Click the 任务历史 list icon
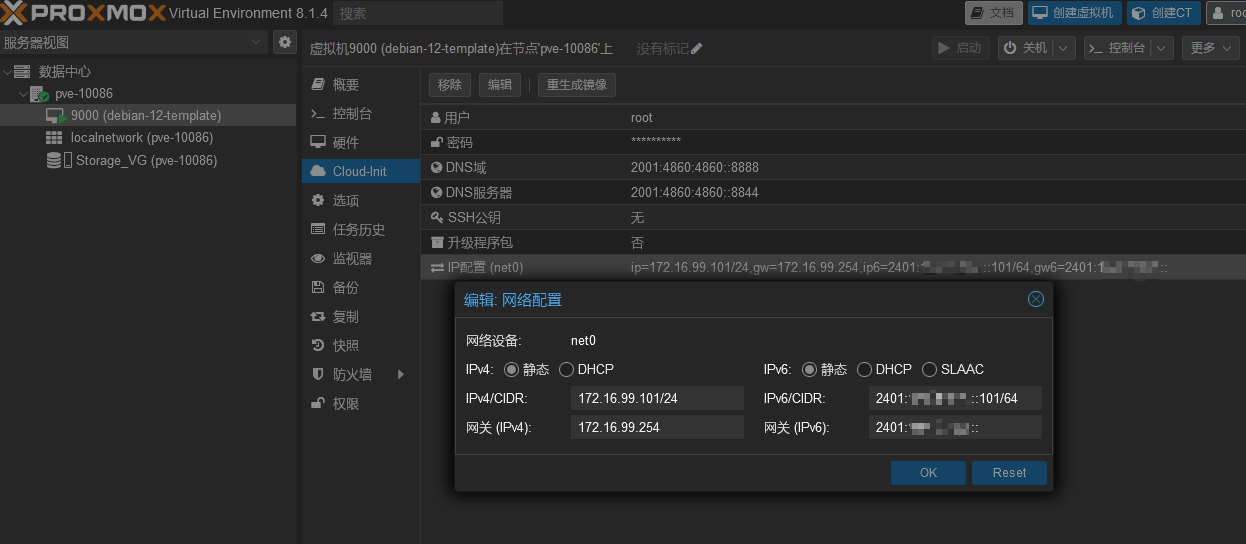Screen dimensions: 1246x544 coord(318,229)
